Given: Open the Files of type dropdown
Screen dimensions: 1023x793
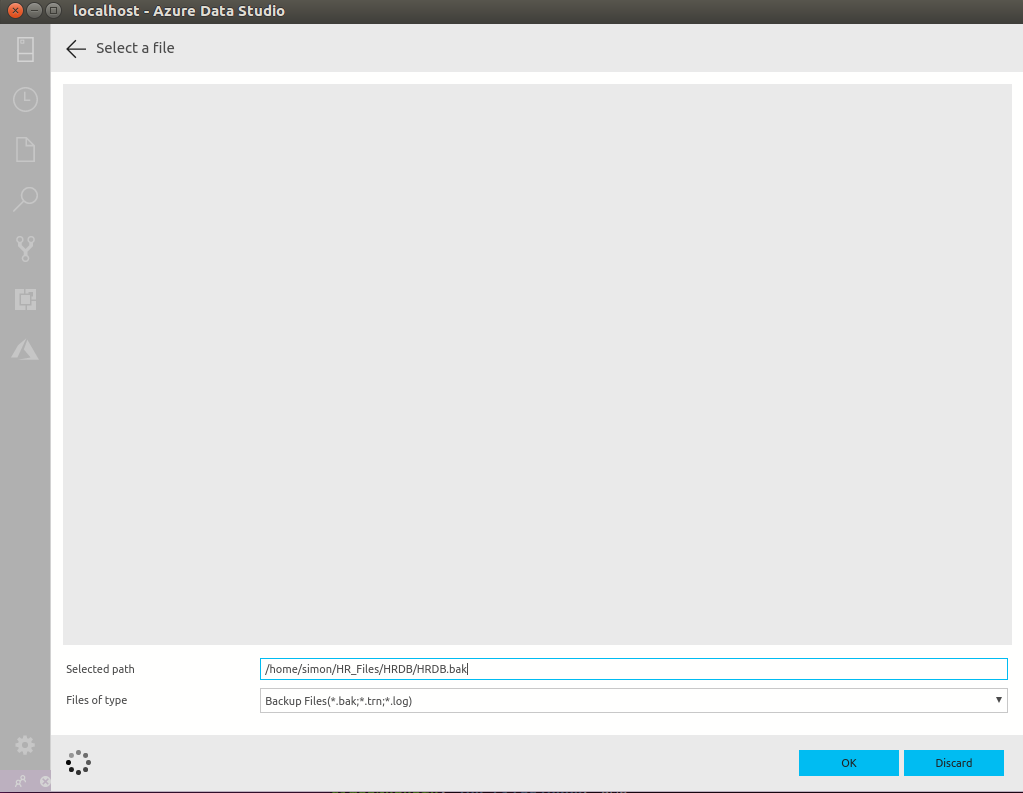Looking at the screenshot, I should [634, 700].
